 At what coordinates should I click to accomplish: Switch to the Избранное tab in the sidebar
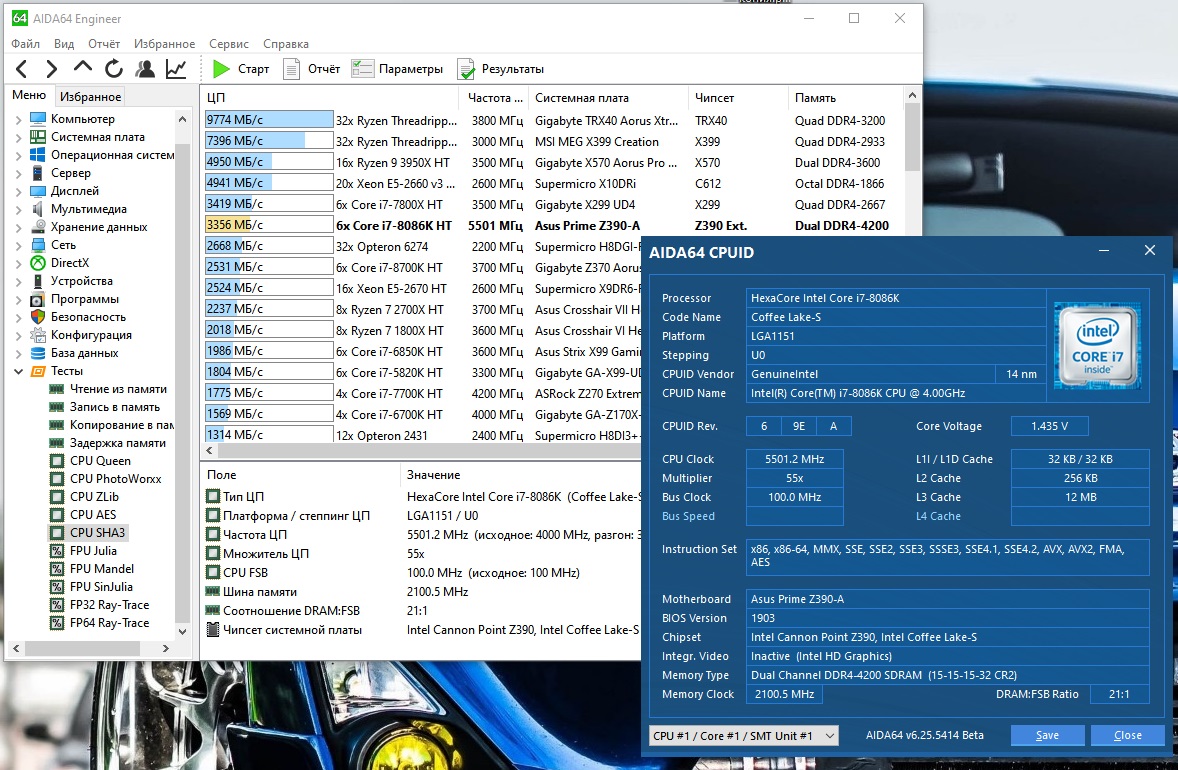point(90,96)
